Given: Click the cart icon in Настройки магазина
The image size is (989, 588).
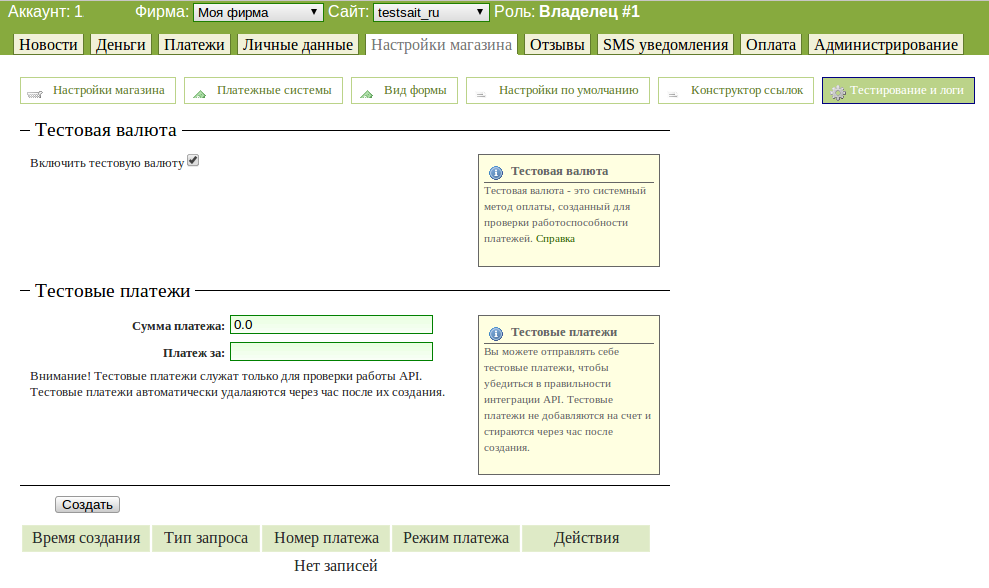Looking at the screenshot, I should pyautogui.click(x=35, y=92).
